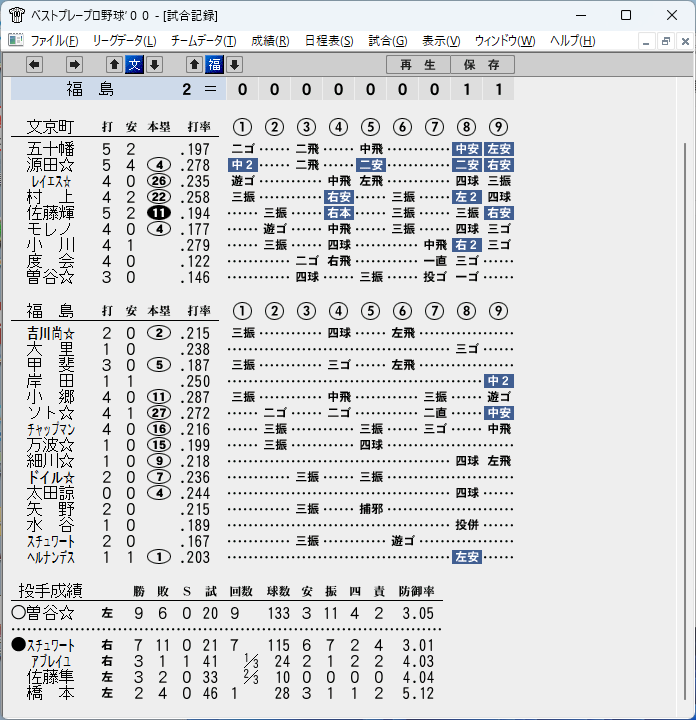Click the 保存 save button
The height and width of the screenshot is (720, 696).
[482, 65]
